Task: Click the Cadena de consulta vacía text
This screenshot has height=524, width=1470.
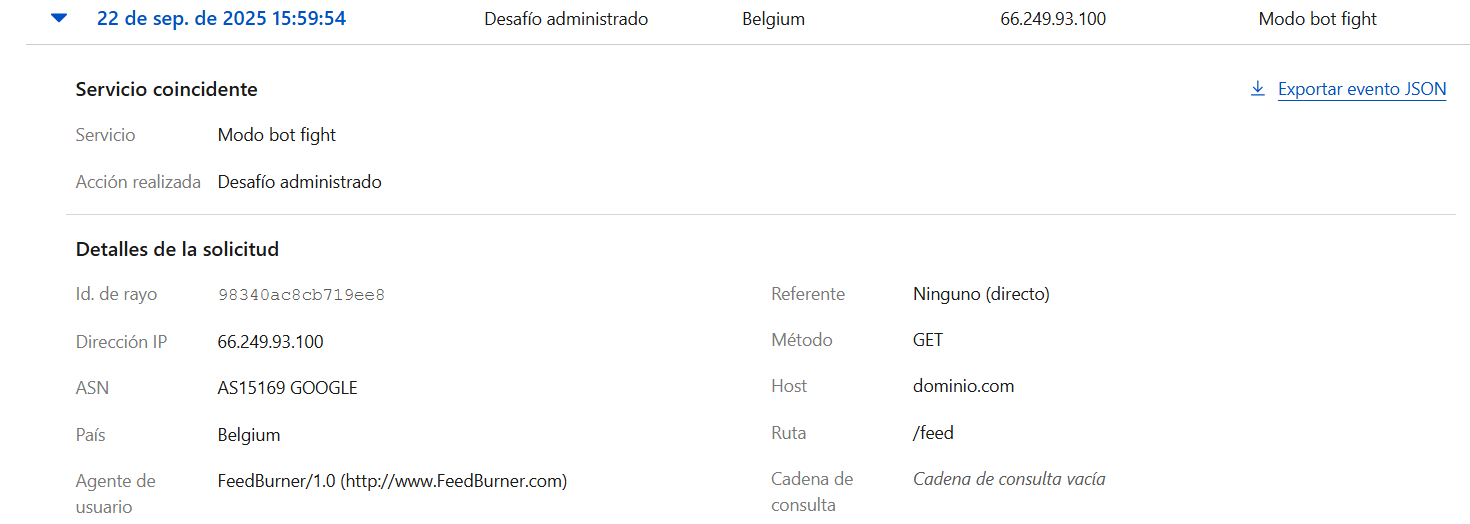Action: pyautogui.click(x=1008, y=479)
